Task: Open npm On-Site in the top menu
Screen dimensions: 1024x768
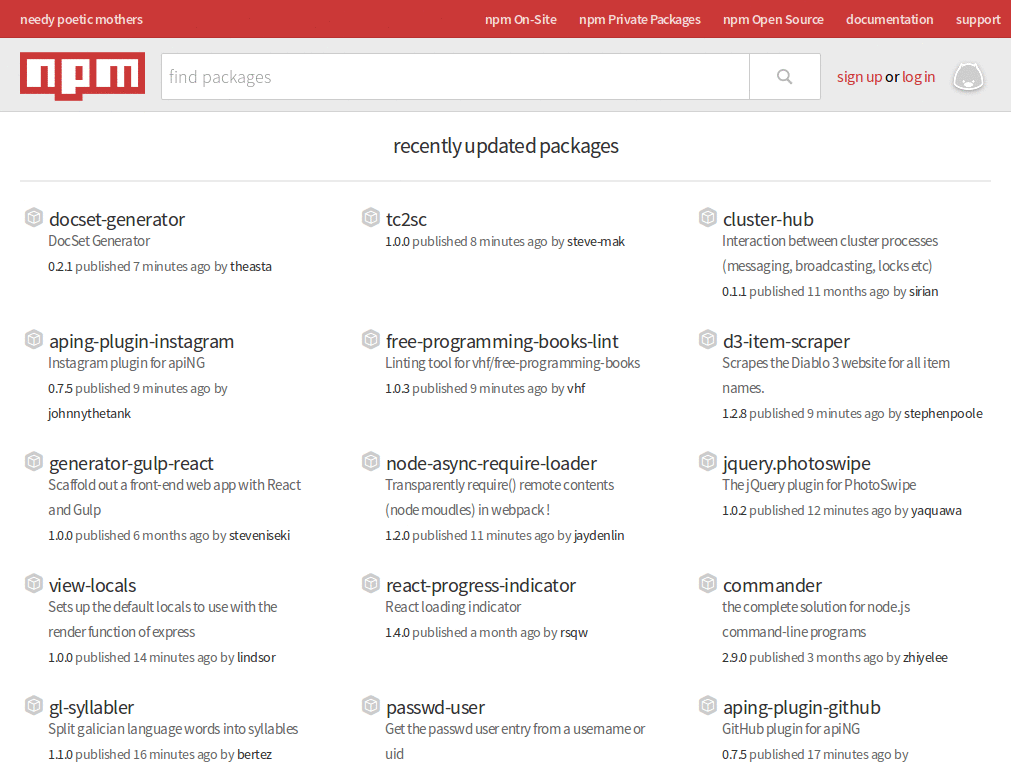Action: 520,20
